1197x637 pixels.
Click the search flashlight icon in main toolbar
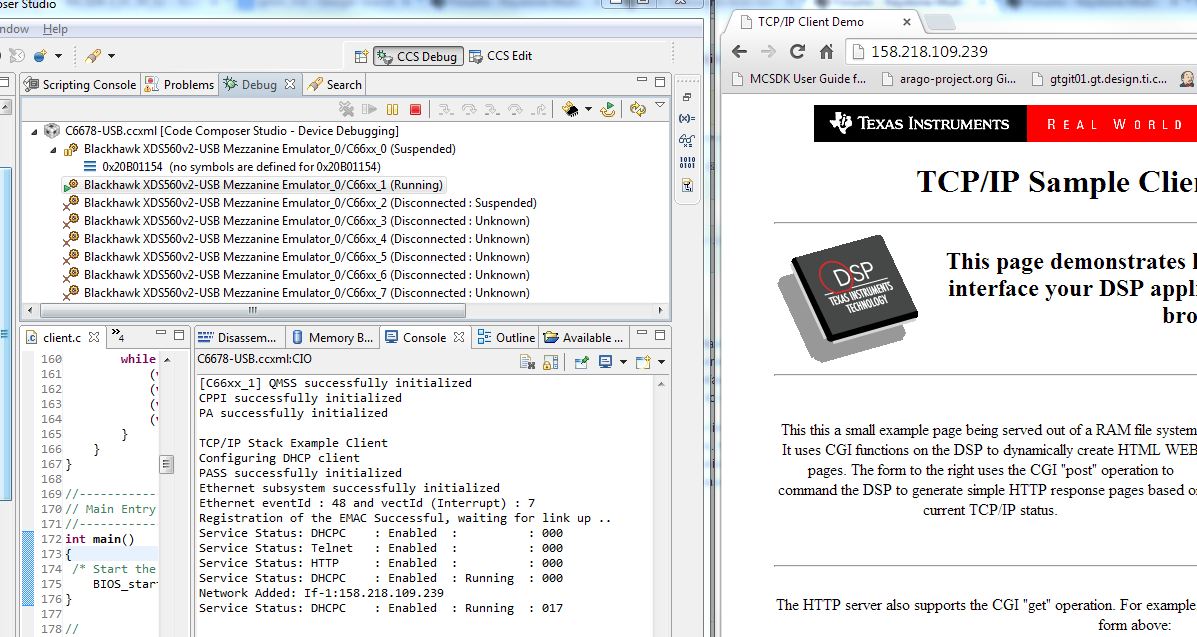(93, 56)
